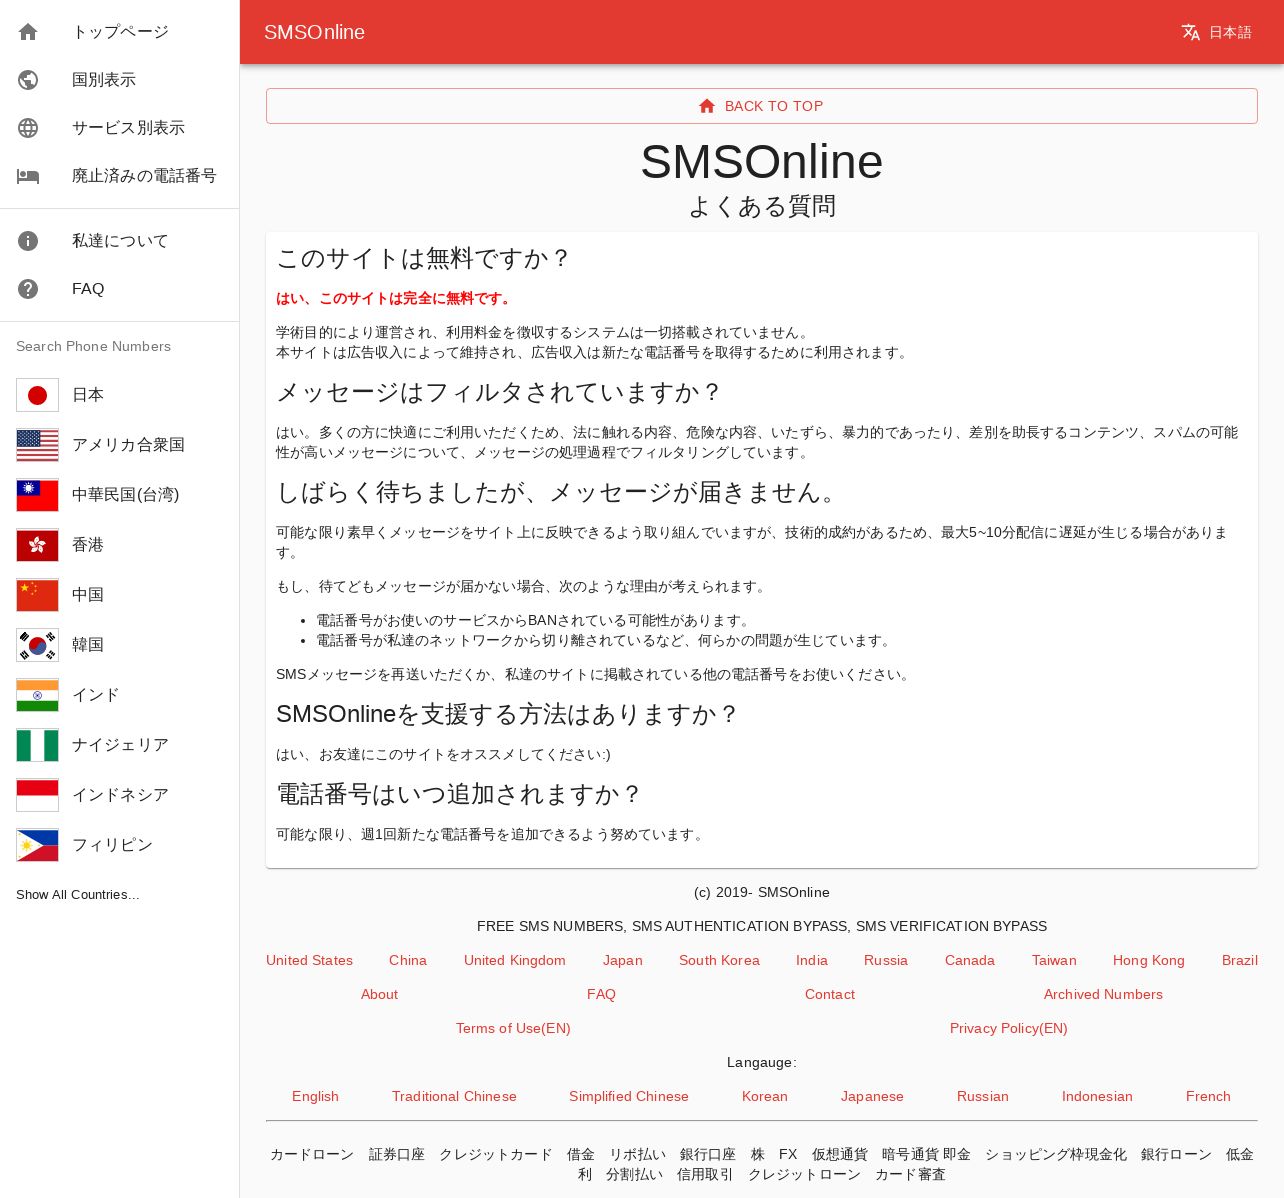1284x1198 pixels.
Task: Switch language to Simplified Chinese
Action: pos(629,1096)
